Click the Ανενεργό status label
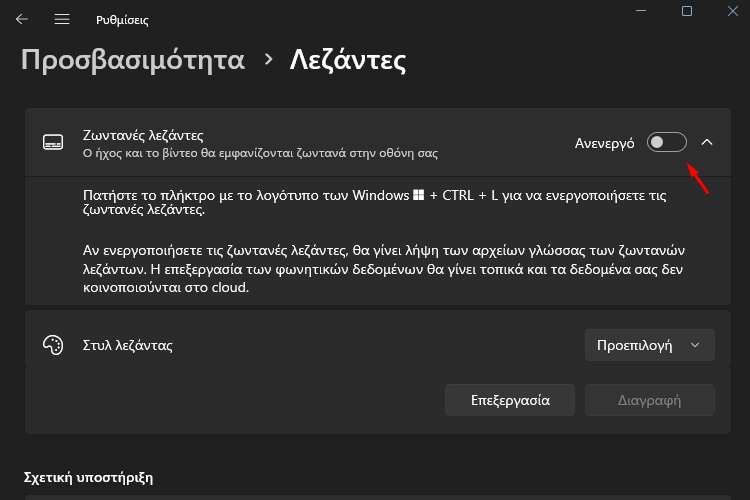This screenshot has height=500, width=750. 604,143
